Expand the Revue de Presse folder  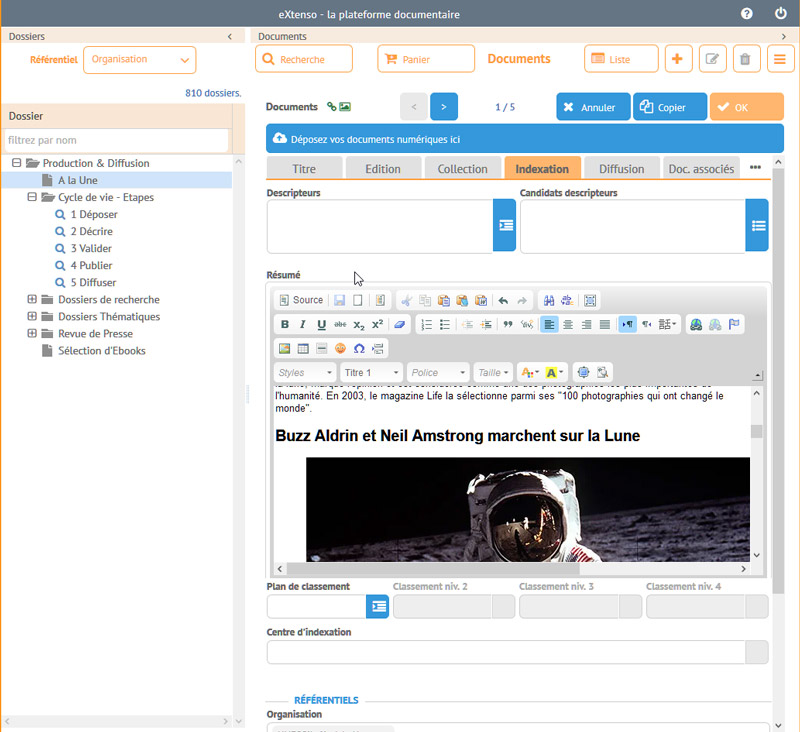point(32,333)
